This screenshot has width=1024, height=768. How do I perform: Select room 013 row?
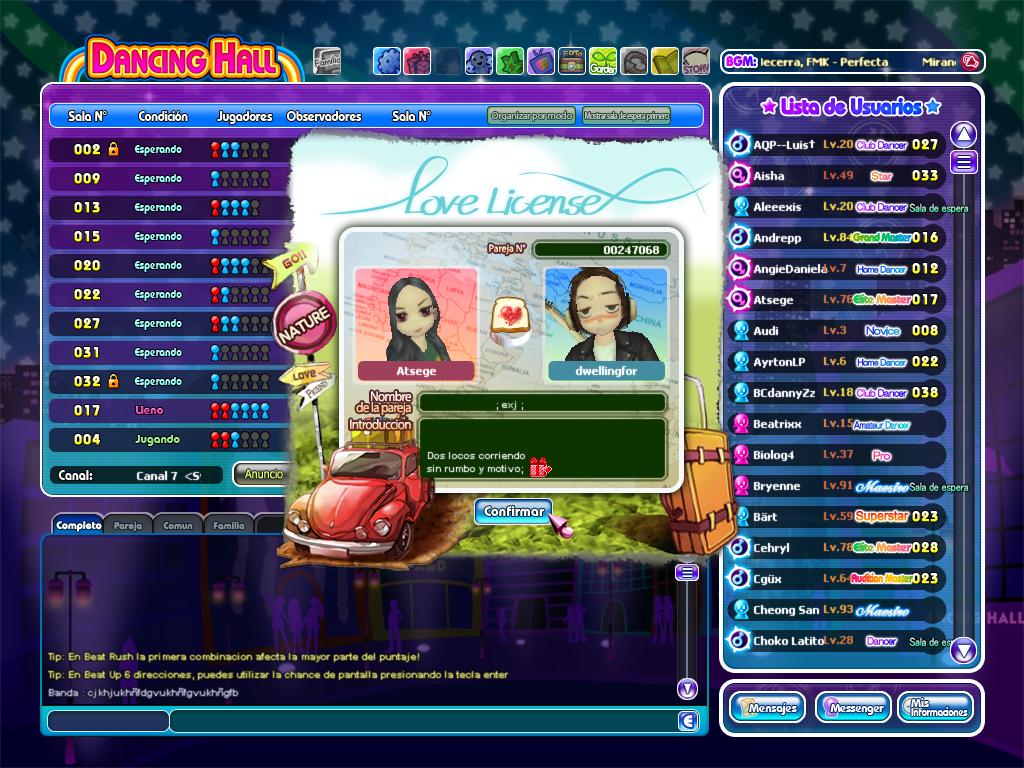pos(170,207)
